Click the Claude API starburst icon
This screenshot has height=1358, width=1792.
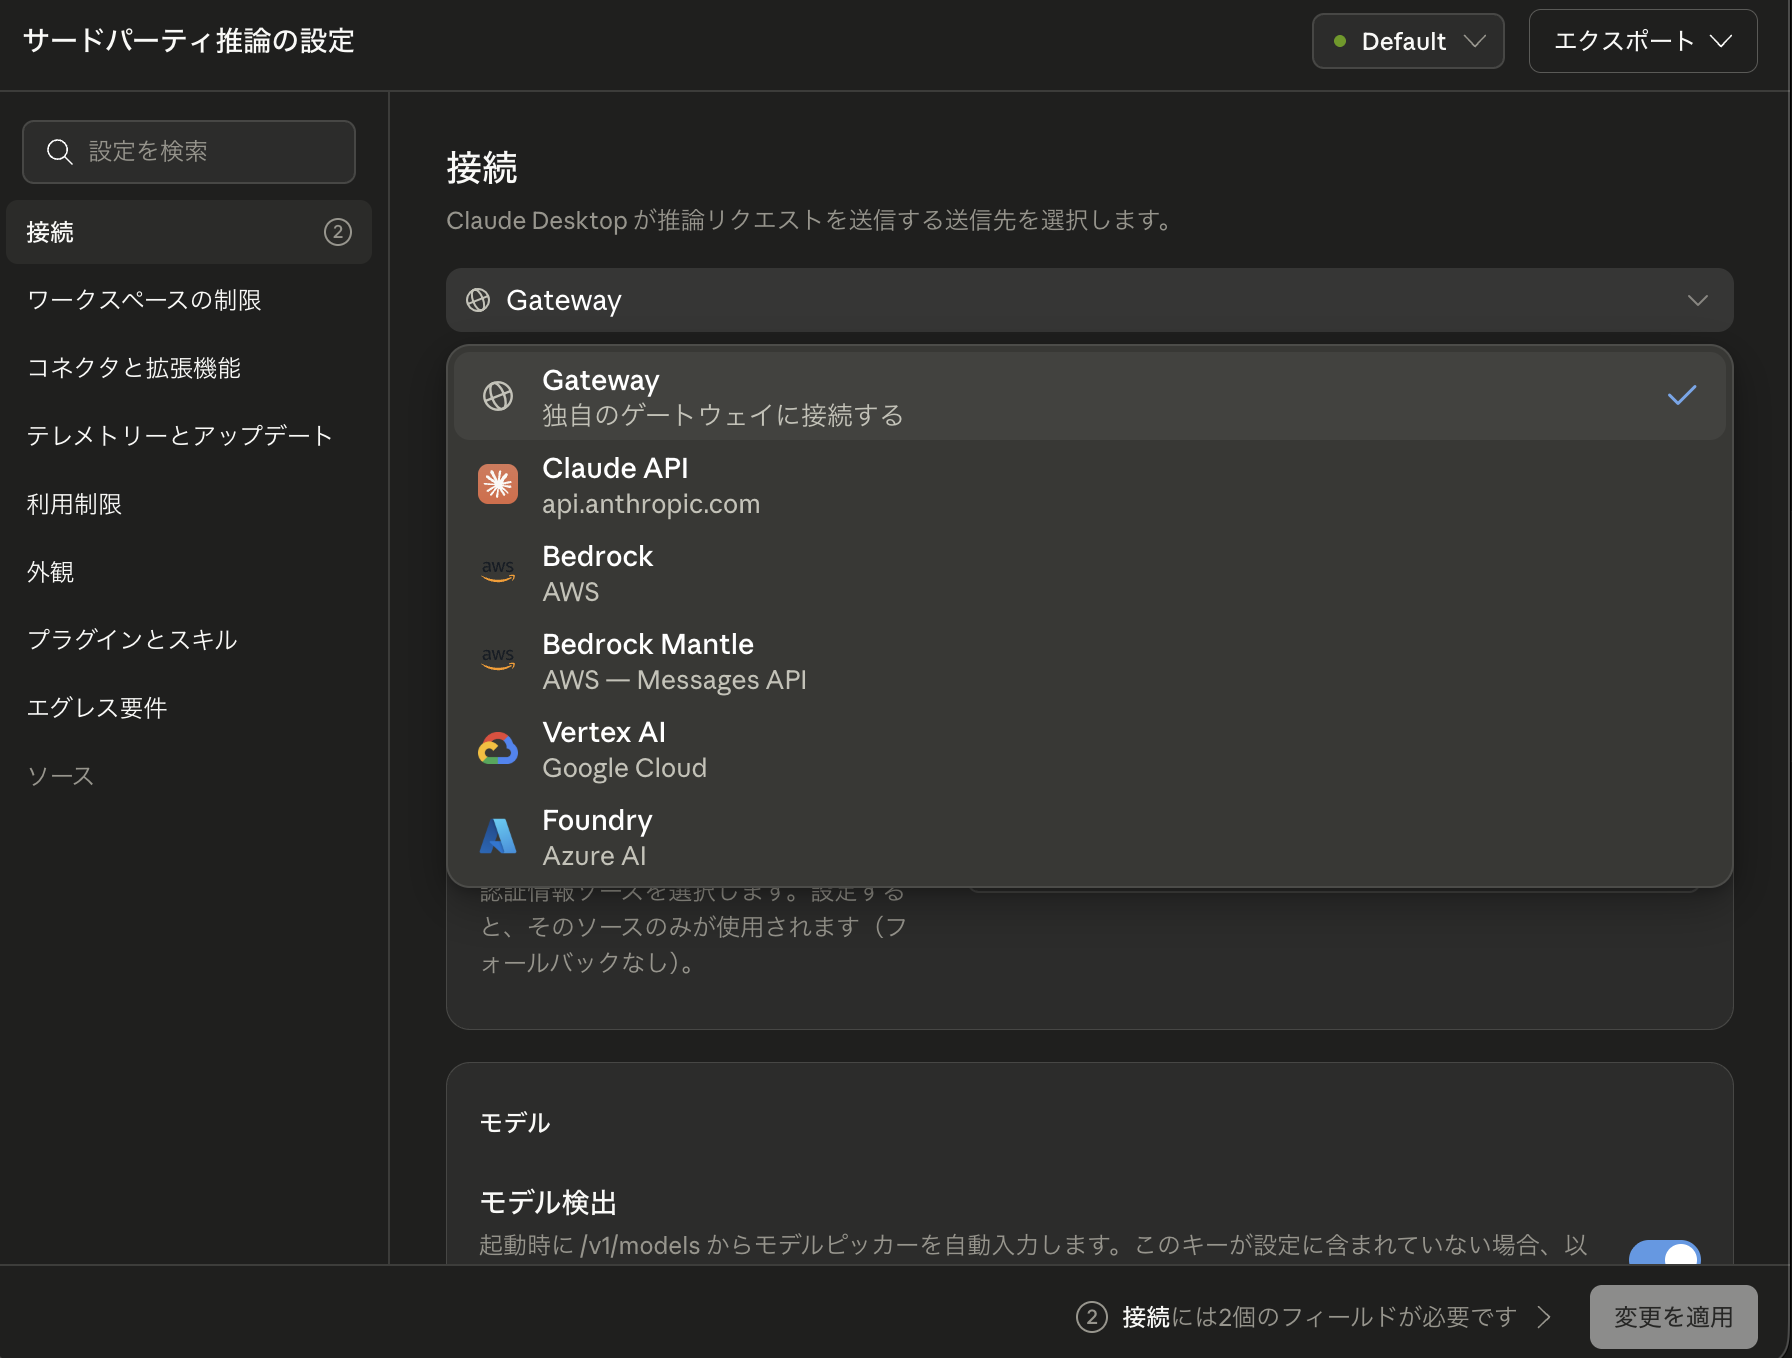(x=498, y=484)
